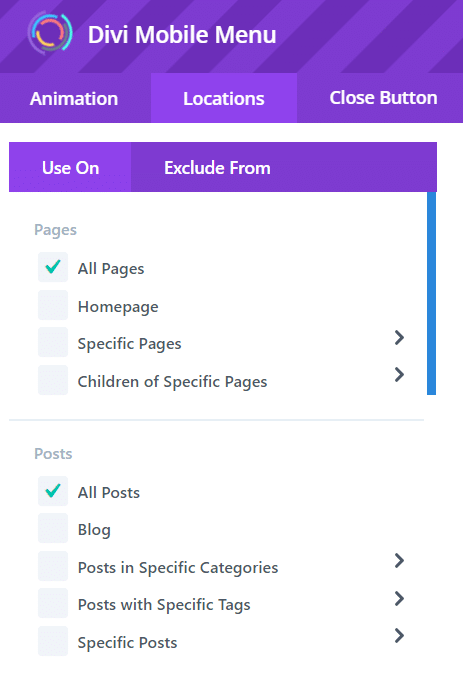Open the Animation tab
This screenshot has width=463, height=680.
[x=74, y=98]
